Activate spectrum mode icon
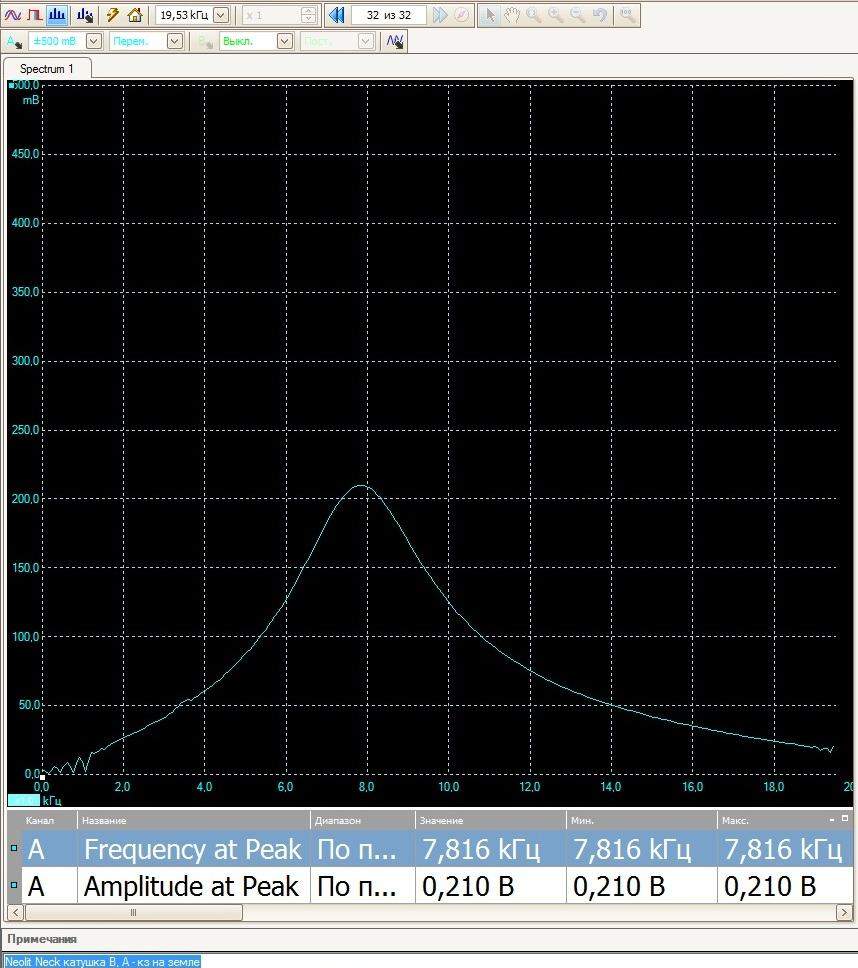 click(58, 15)
